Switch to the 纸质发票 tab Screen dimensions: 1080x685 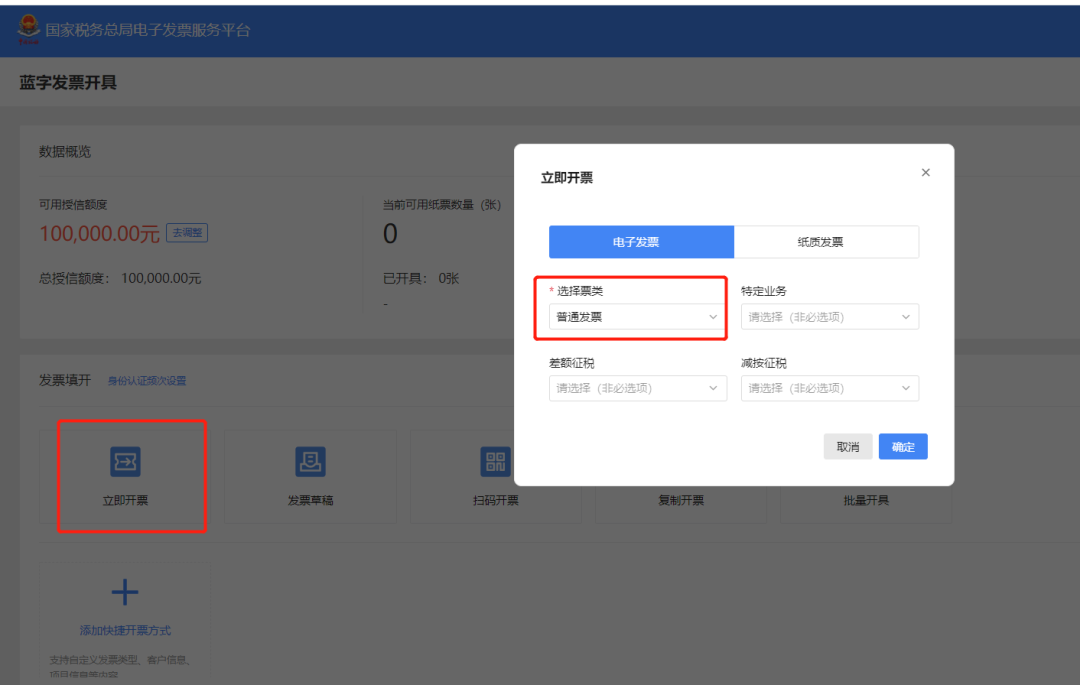coord(827,242)
